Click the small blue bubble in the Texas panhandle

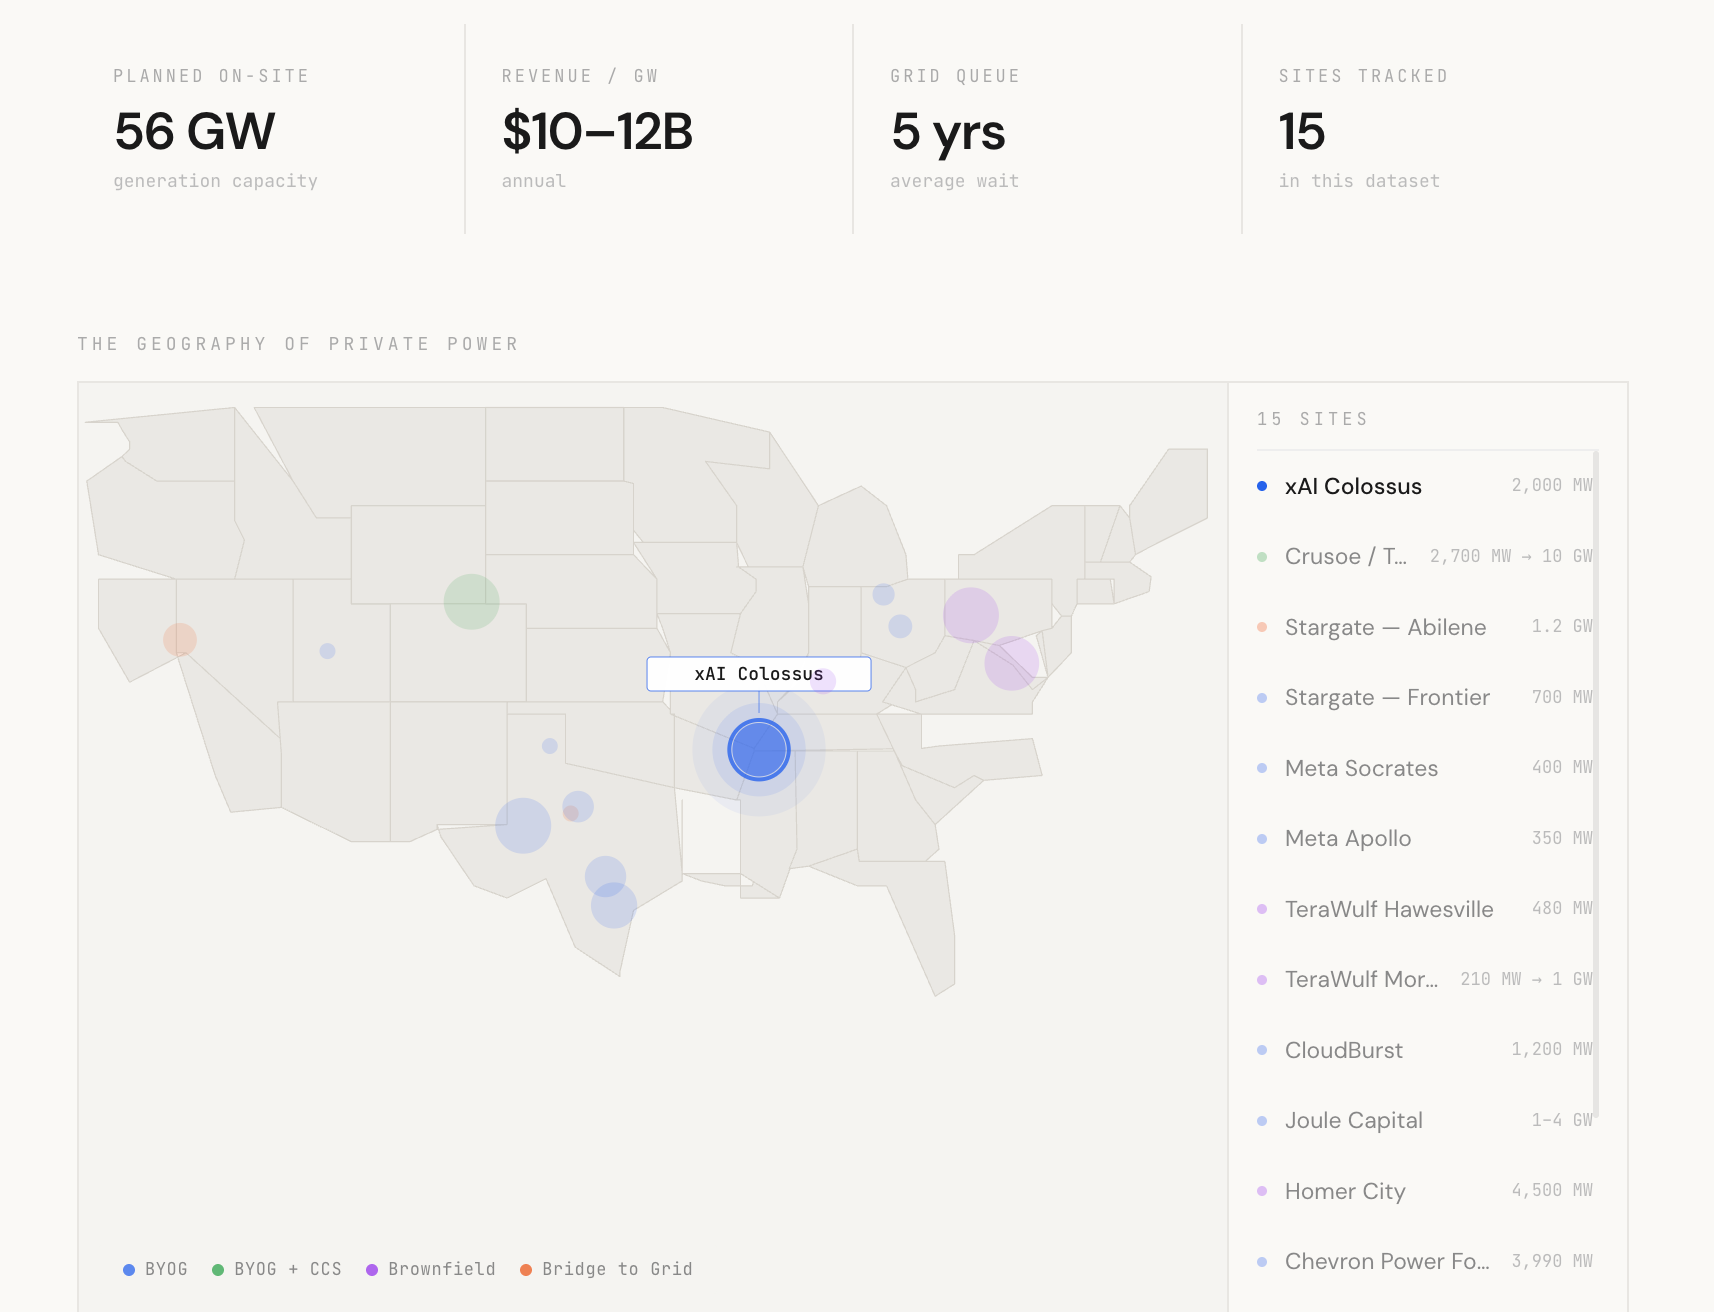point(549,746)
